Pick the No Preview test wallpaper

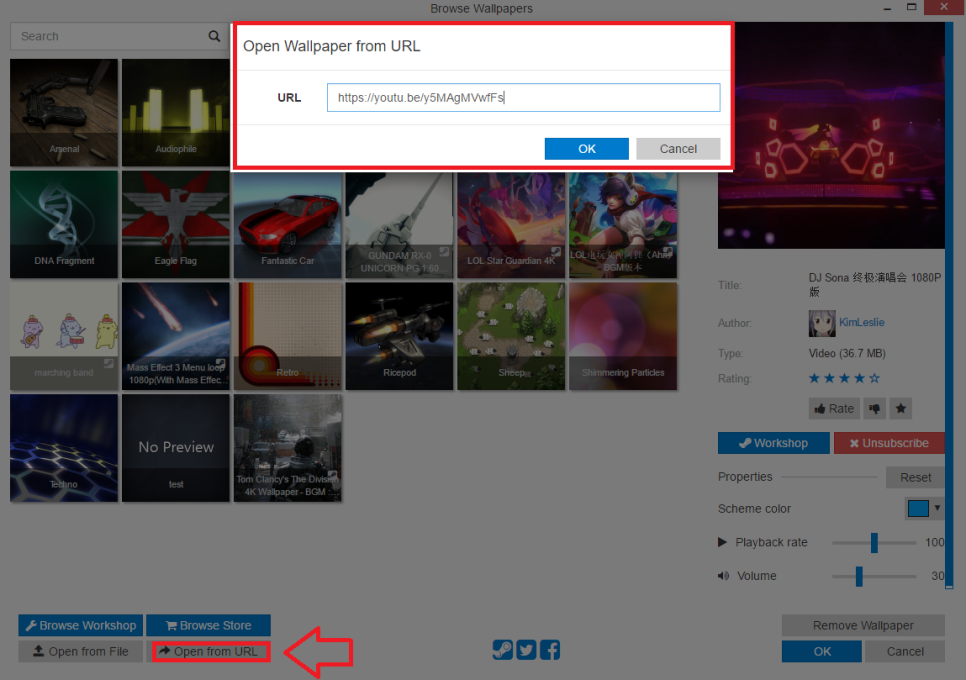click(176, 448)
